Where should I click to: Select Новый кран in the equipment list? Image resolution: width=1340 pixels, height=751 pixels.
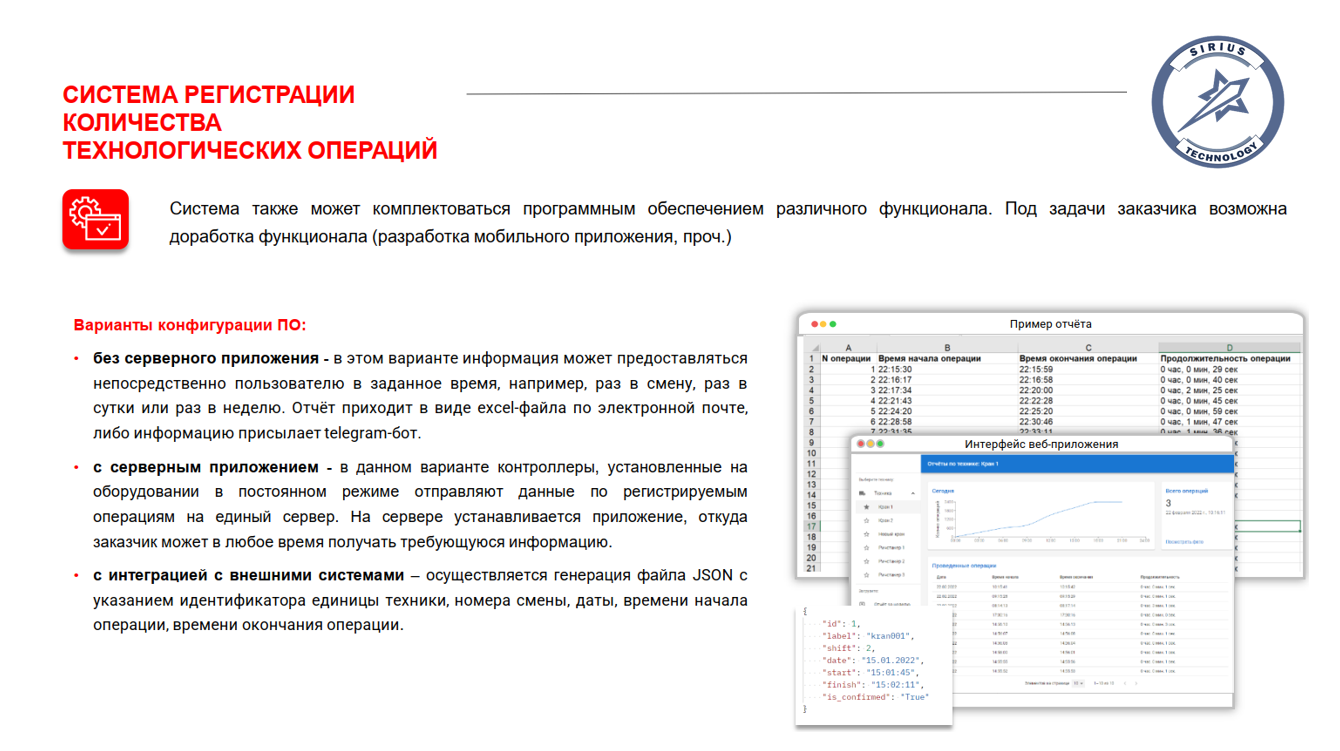891,535
